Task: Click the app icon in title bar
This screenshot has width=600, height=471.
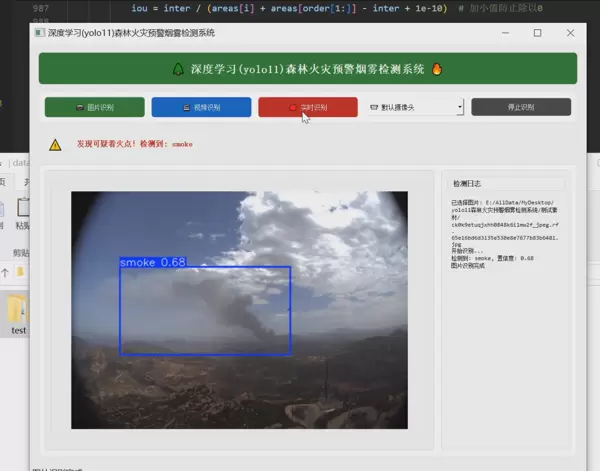Action: 39,33
